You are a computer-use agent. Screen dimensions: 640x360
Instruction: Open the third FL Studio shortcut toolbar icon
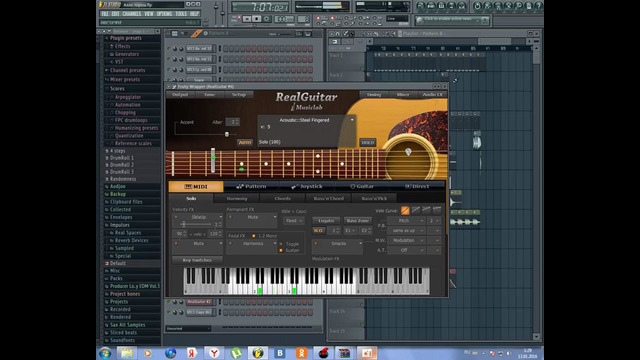[441, 6]
